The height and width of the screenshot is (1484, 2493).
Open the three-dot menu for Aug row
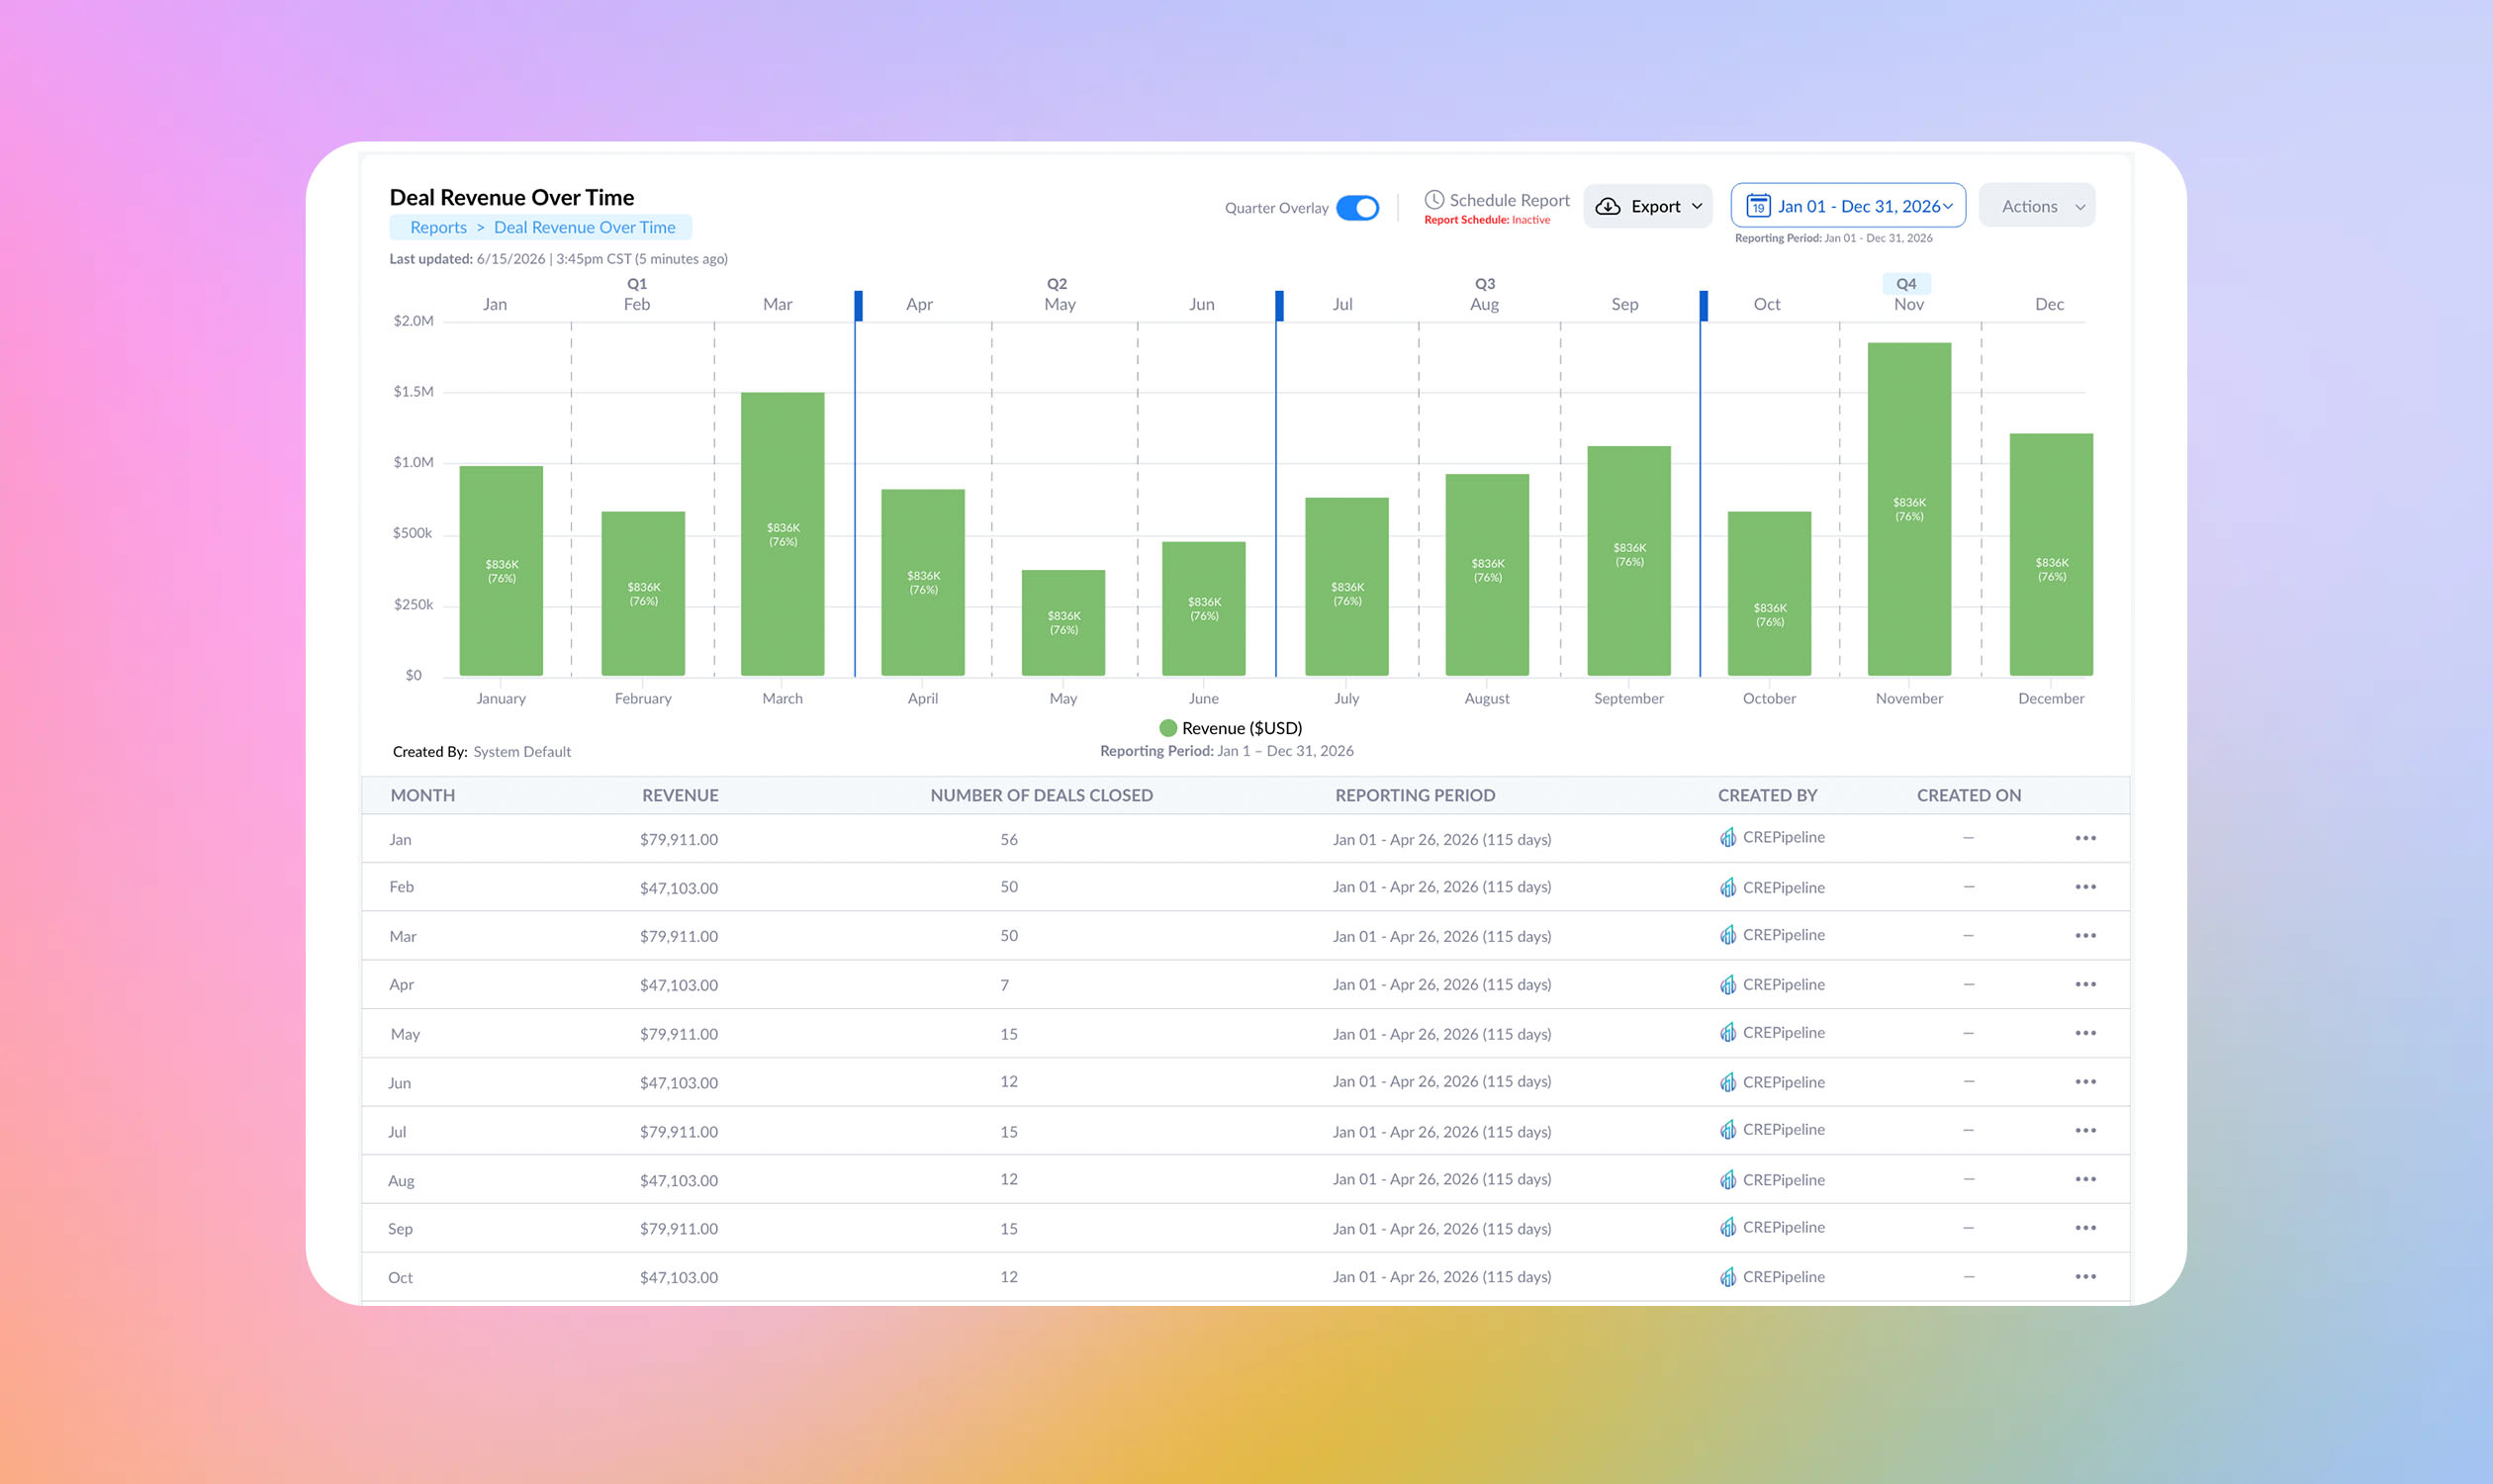click(2085, 1179)
